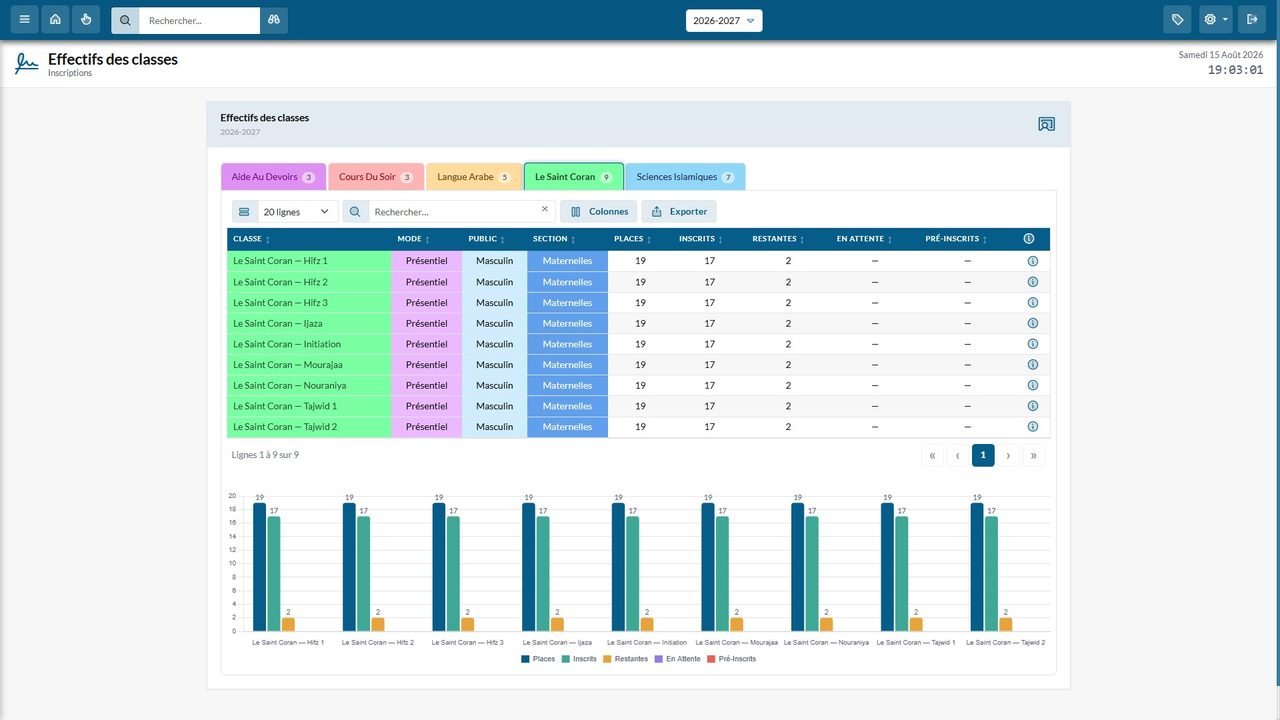Open the 20 lignes page size dropdown
1280x720 pixels.
[297, 212]
